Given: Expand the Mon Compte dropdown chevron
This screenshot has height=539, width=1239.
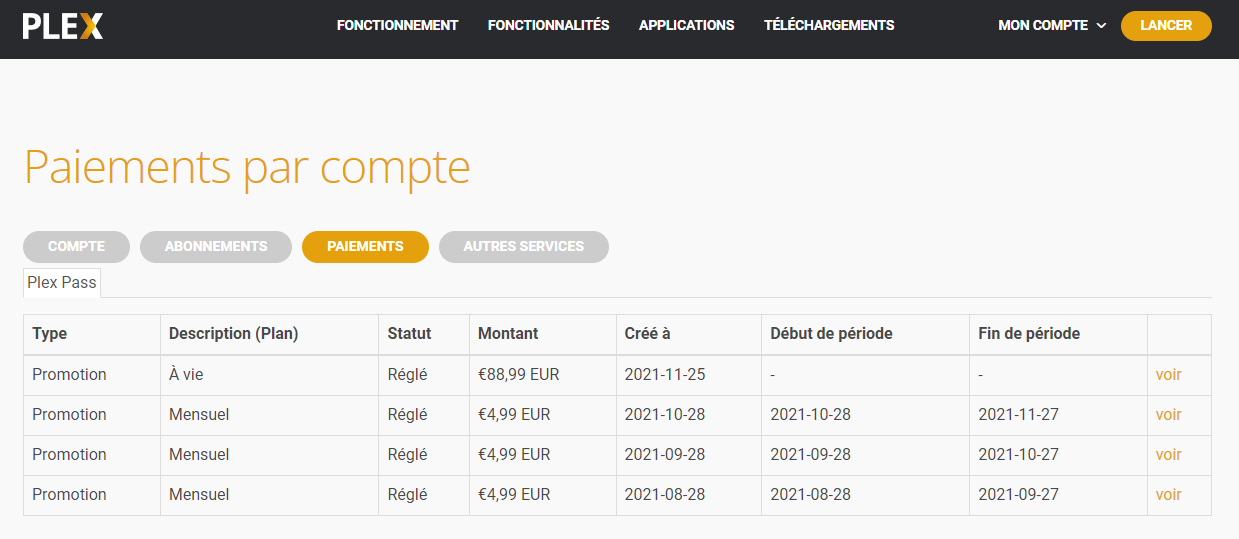Looking at the screenshot, I should (1102, 26).
